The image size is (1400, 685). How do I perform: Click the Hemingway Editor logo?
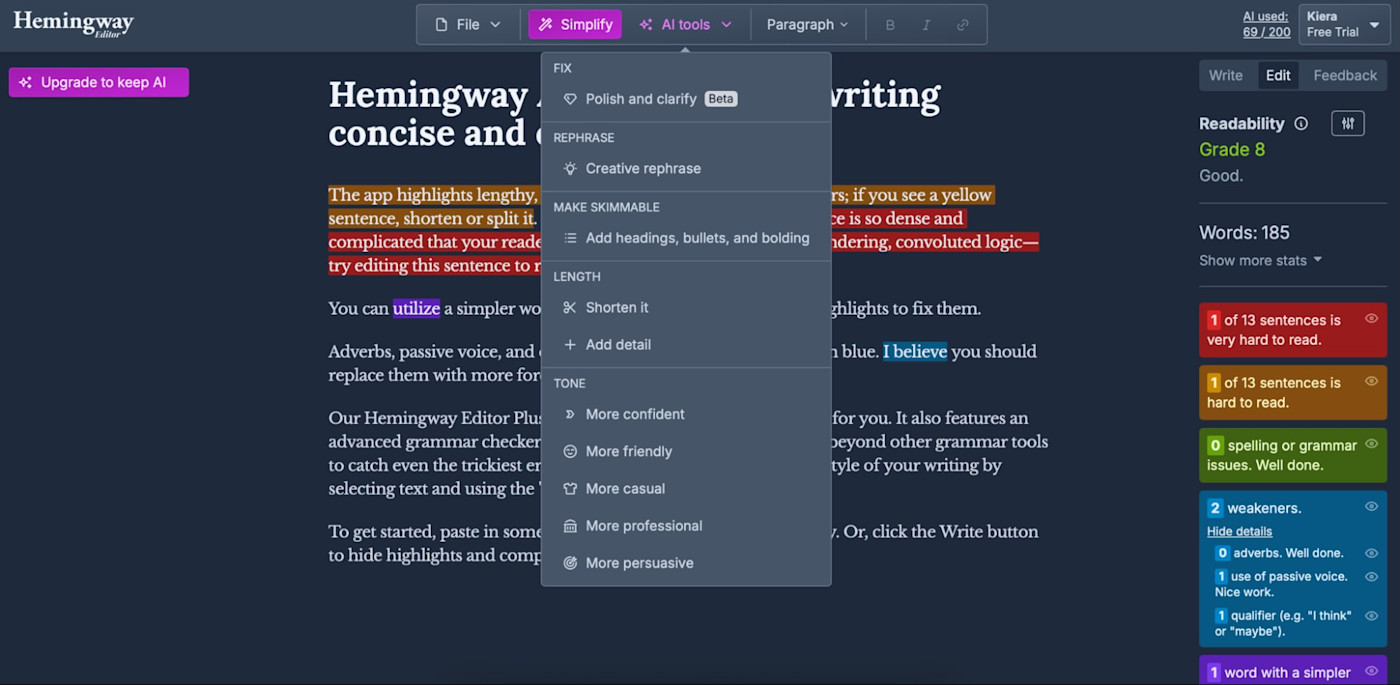(x=73, y=24)
